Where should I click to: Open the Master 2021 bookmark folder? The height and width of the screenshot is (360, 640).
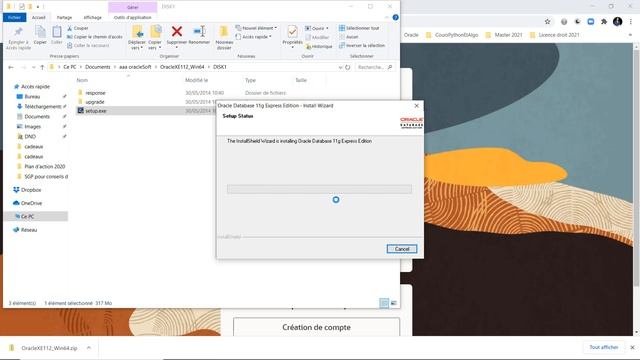click(x=504, y=35)
